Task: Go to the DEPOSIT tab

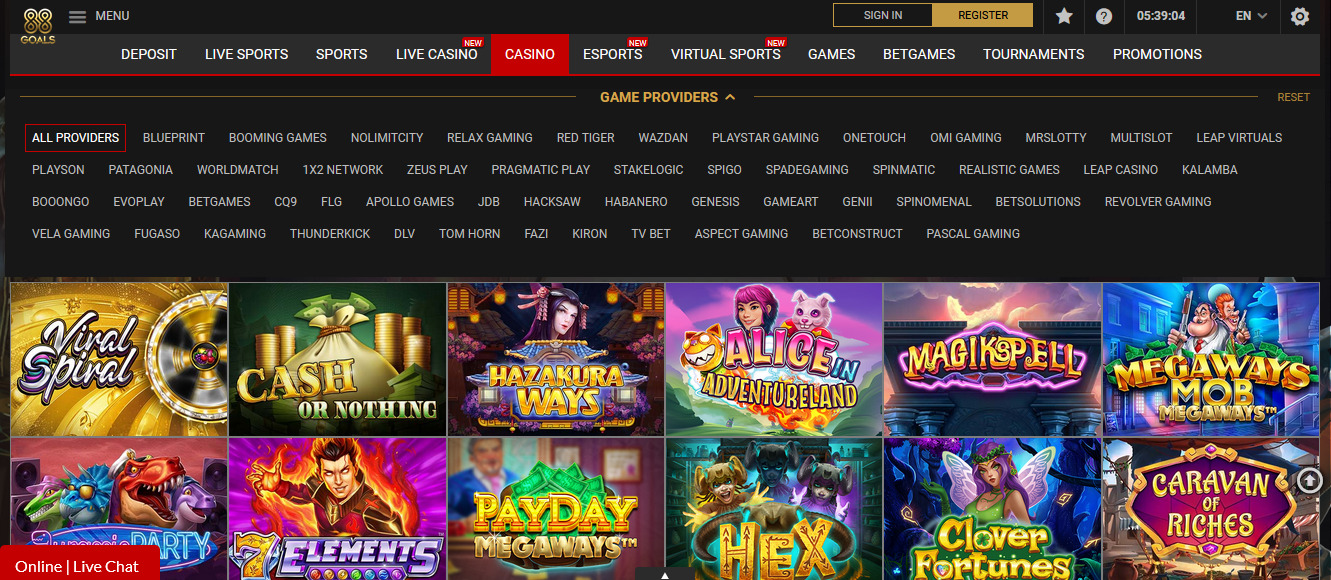Action: [x=149, y=54]
